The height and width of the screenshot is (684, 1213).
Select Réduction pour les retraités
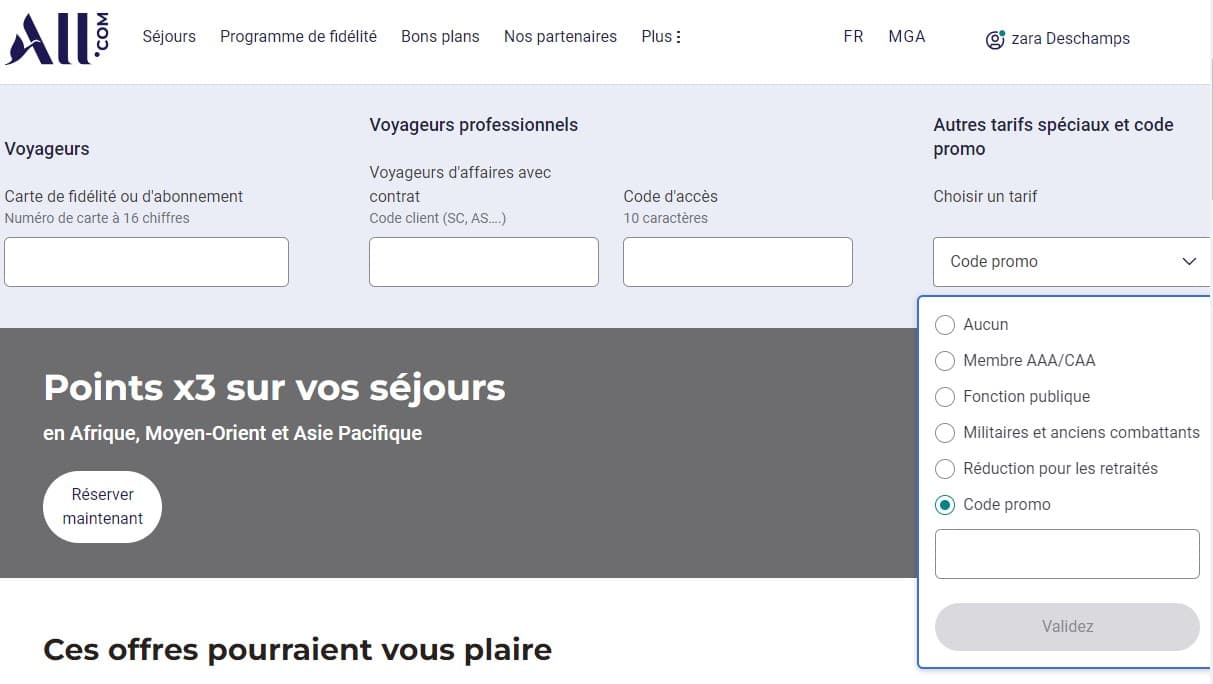pos(945,468)
